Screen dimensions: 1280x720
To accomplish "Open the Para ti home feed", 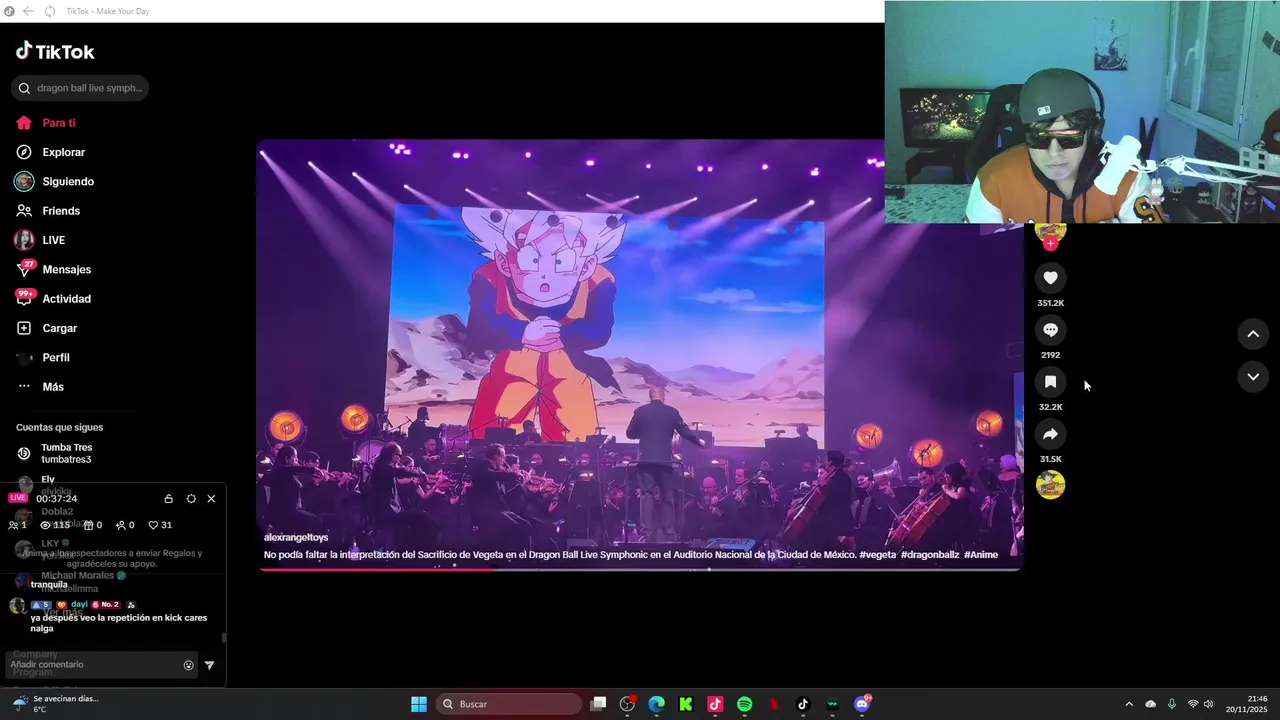I will coord(46,123).
